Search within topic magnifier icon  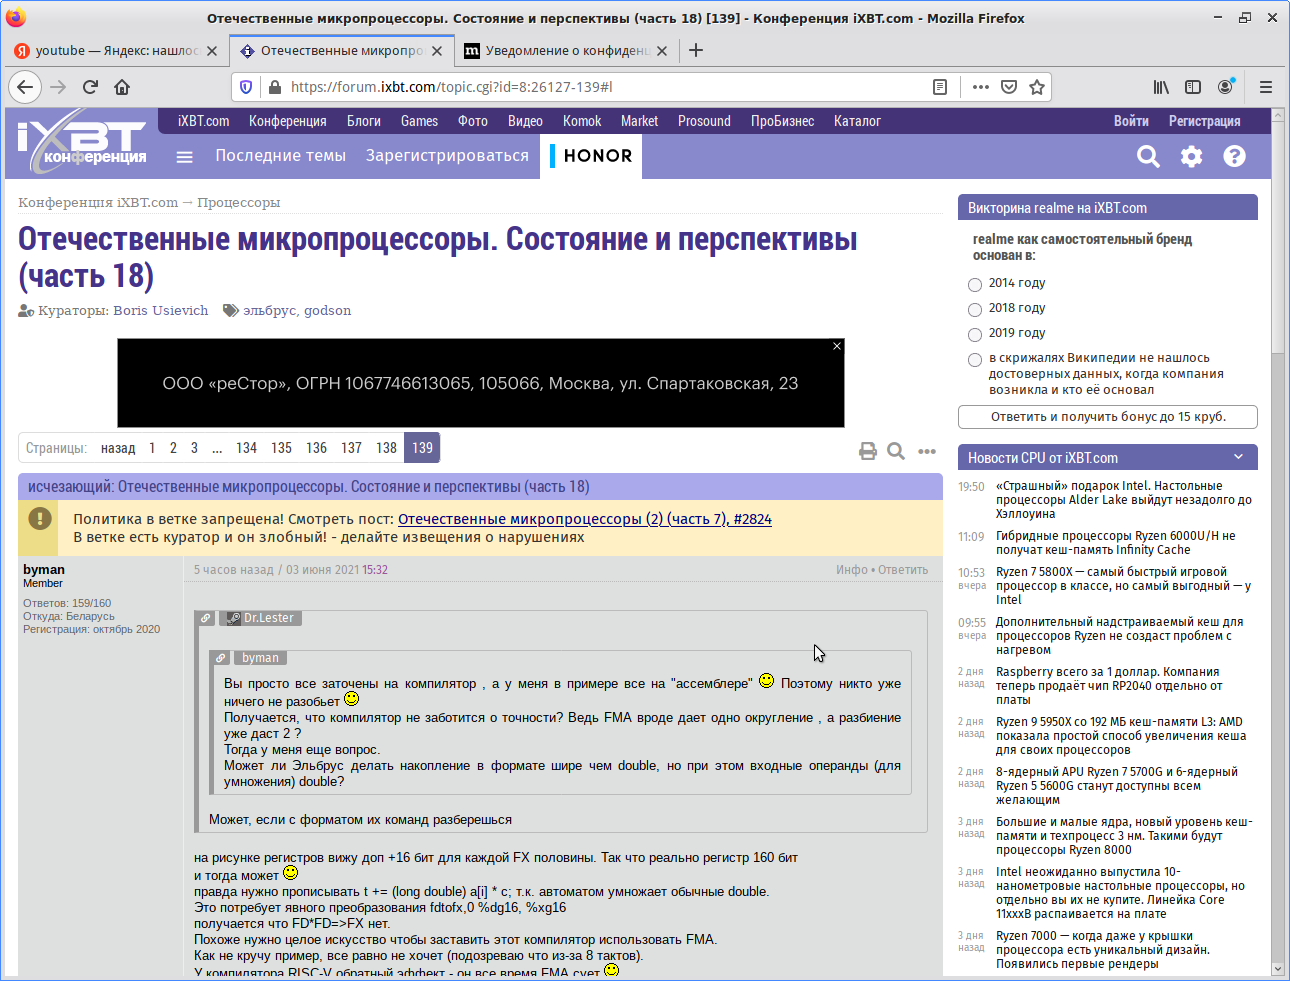896,451
